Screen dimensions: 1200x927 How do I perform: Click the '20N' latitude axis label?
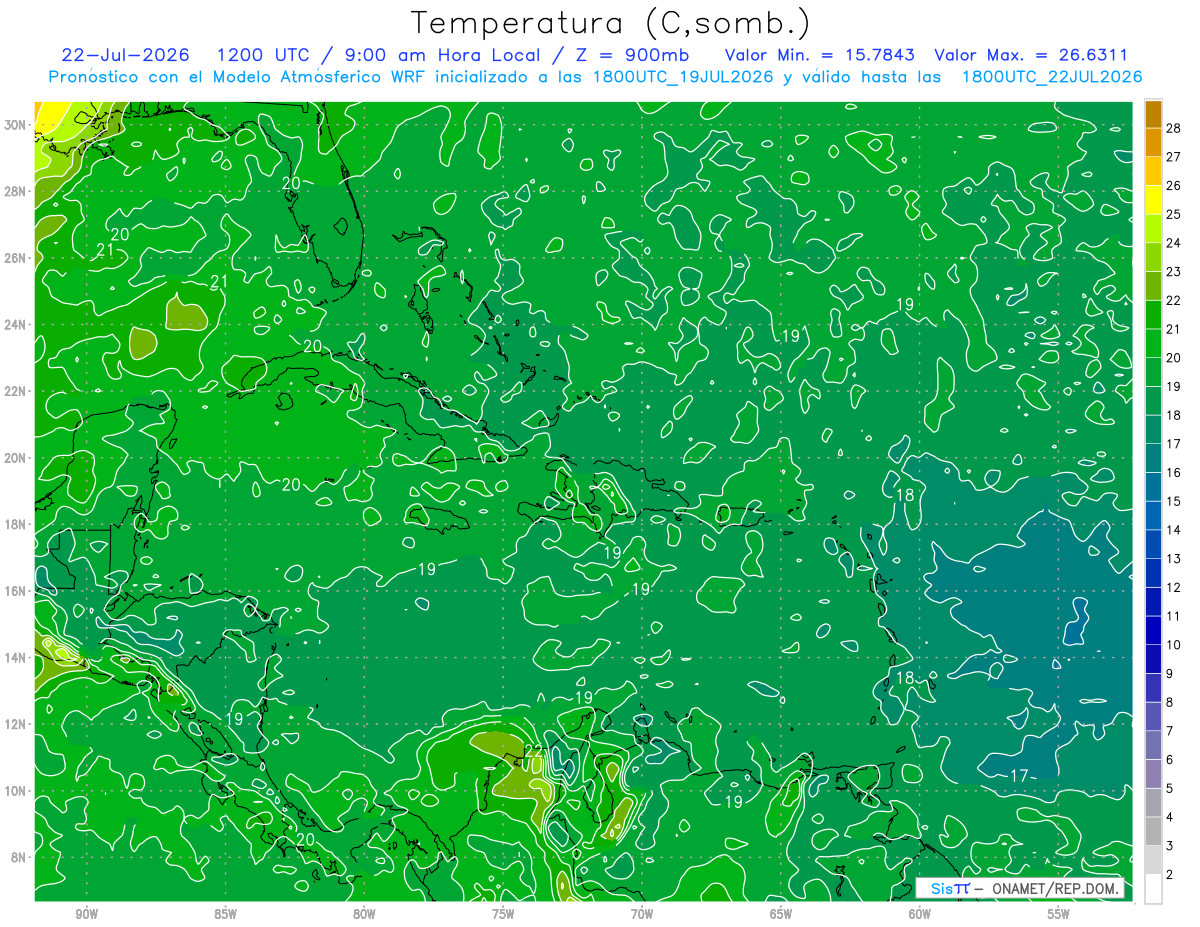15,457
